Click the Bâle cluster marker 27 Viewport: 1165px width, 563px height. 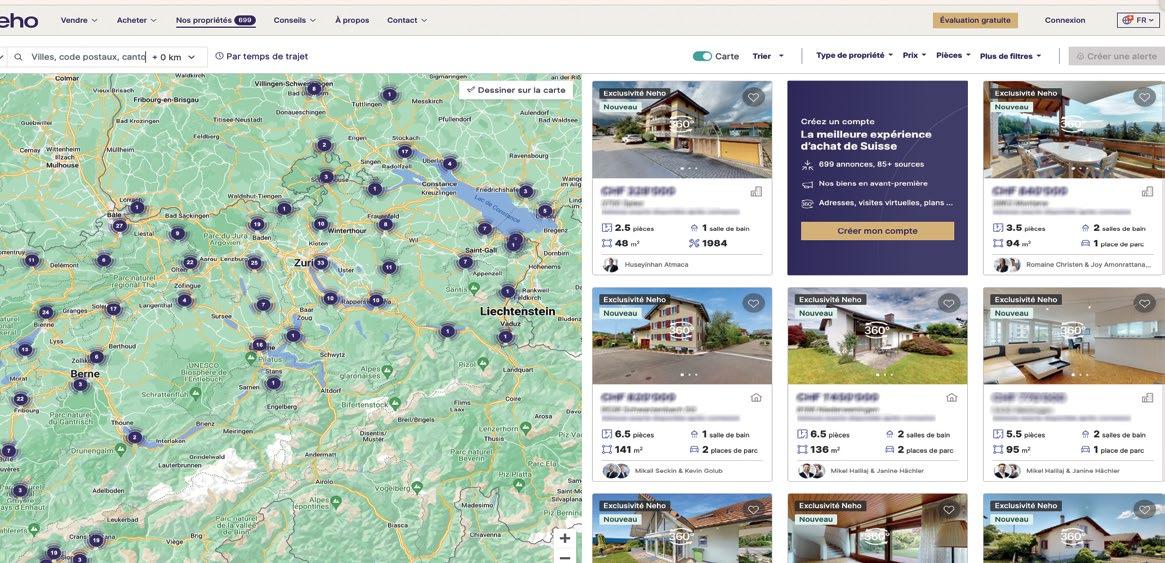click(119, 226)
